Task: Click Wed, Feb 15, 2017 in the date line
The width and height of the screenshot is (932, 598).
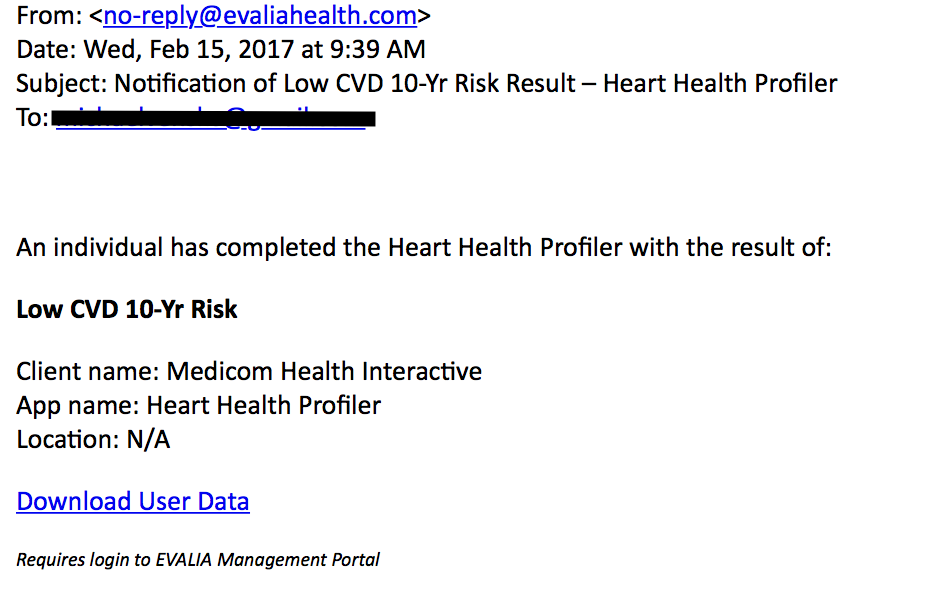Action: coord(188,50)
